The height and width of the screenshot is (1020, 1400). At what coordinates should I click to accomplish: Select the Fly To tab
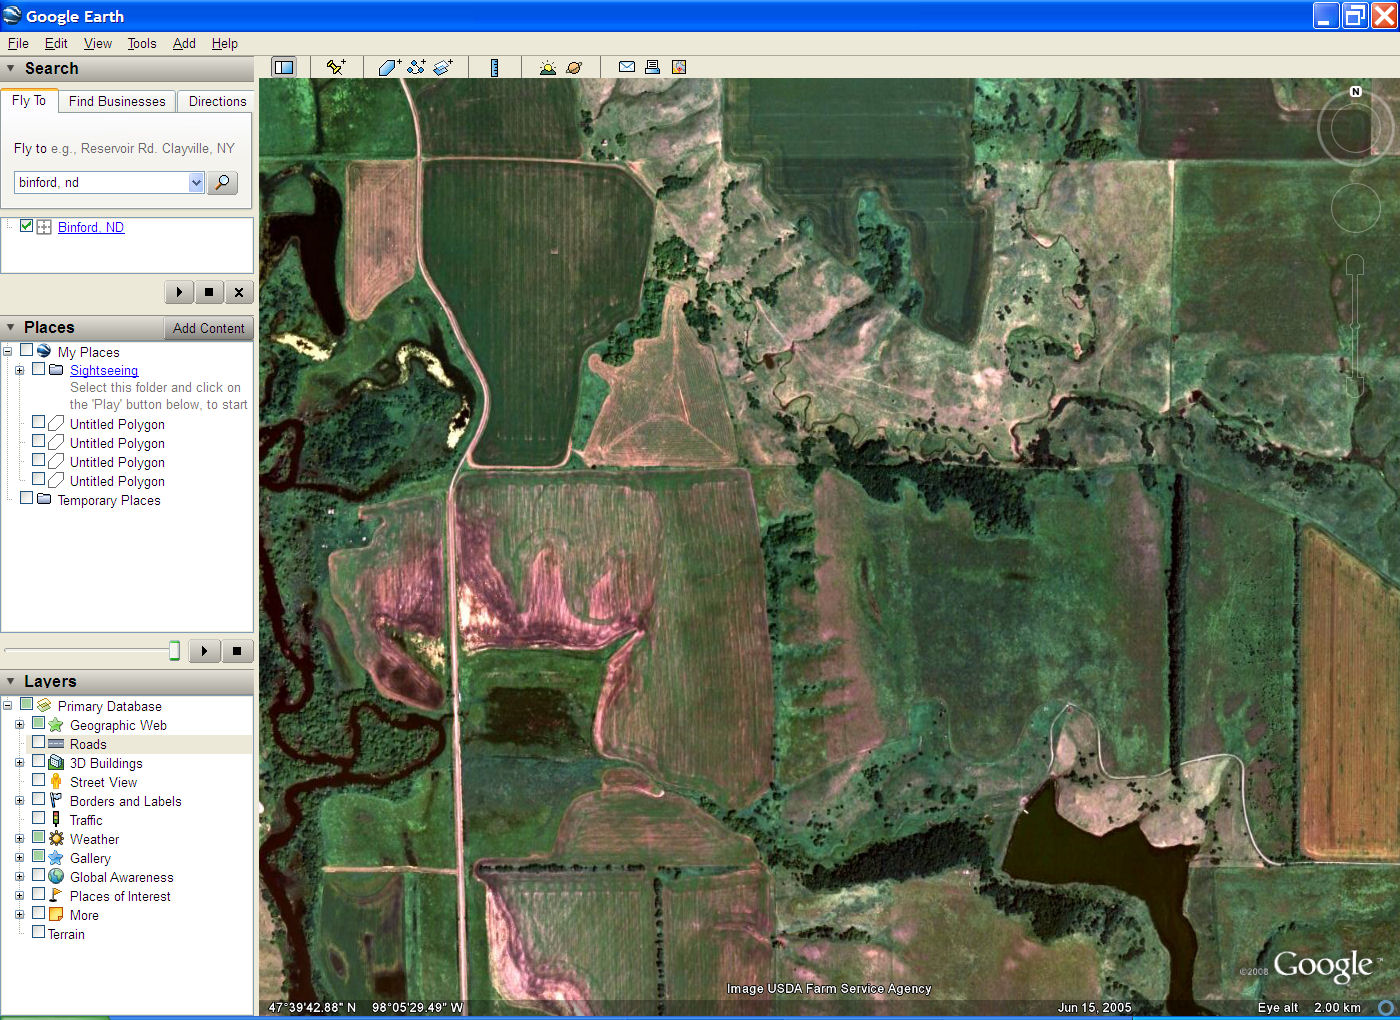coord(29,100)
